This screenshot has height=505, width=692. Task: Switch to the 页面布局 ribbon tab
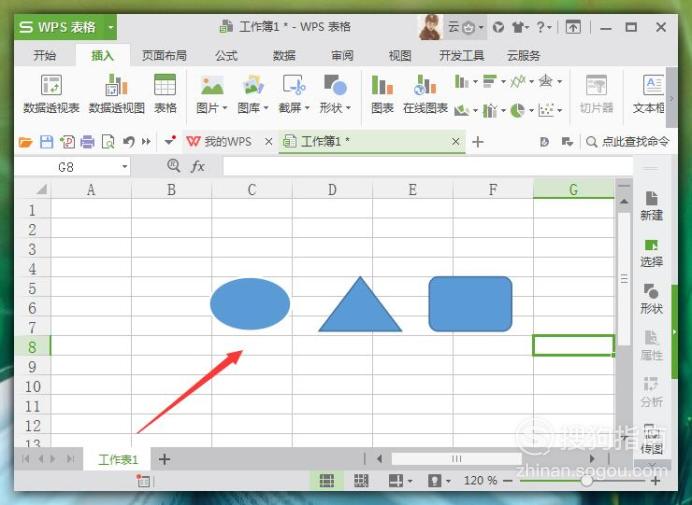(x=164, y=56)
